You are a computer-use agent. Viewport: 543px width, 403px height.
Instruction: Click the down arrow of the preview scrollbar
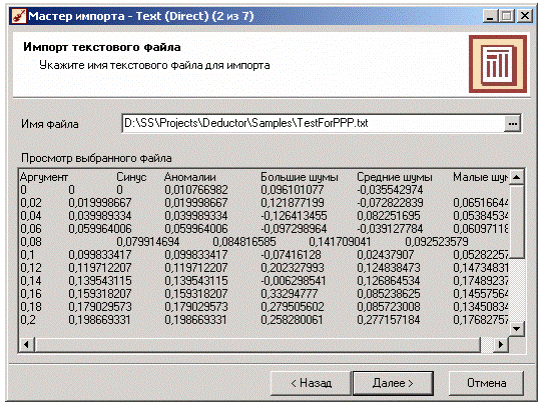pos(516,328)
